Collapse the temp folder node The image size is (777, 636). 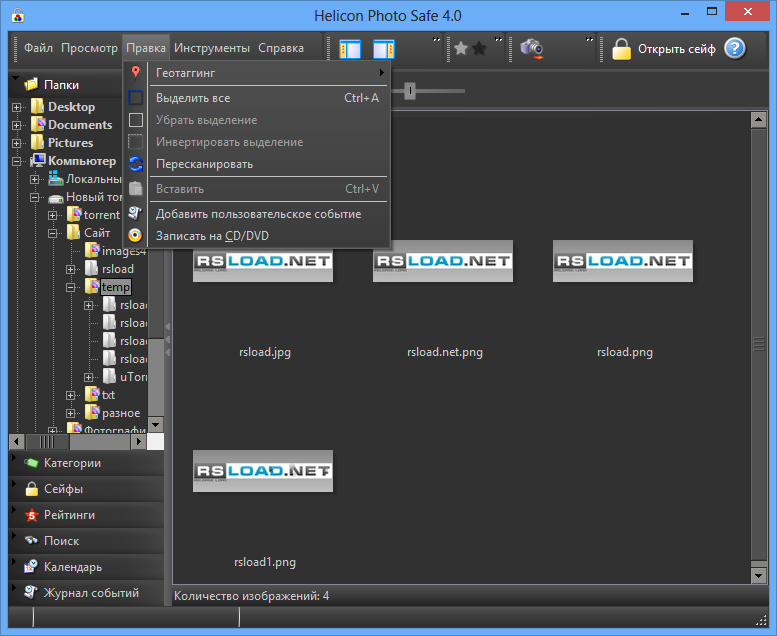(70, 287)
